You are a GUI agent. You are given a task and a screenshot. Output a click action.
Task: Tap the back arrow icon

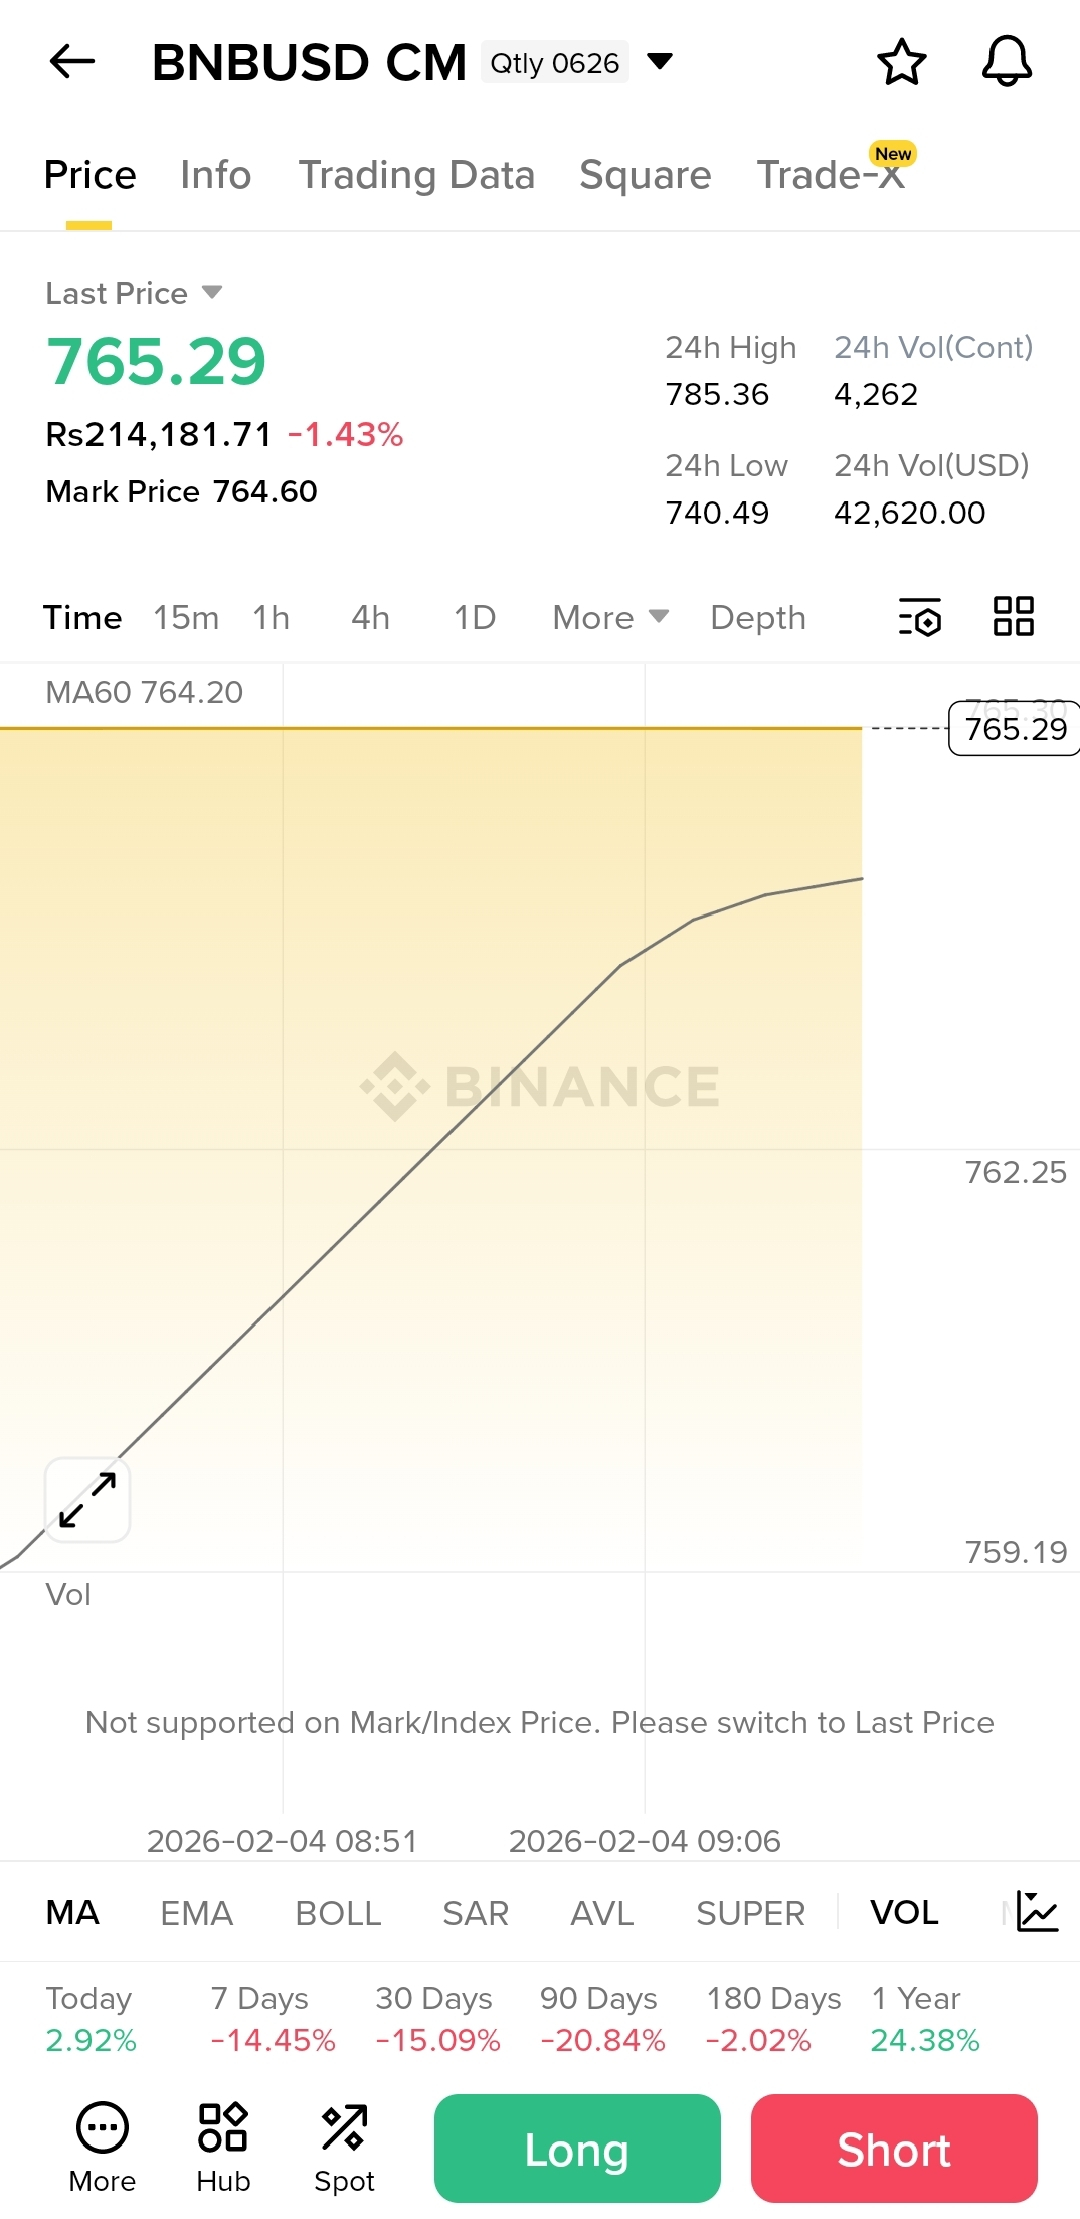tap(72, 62)
